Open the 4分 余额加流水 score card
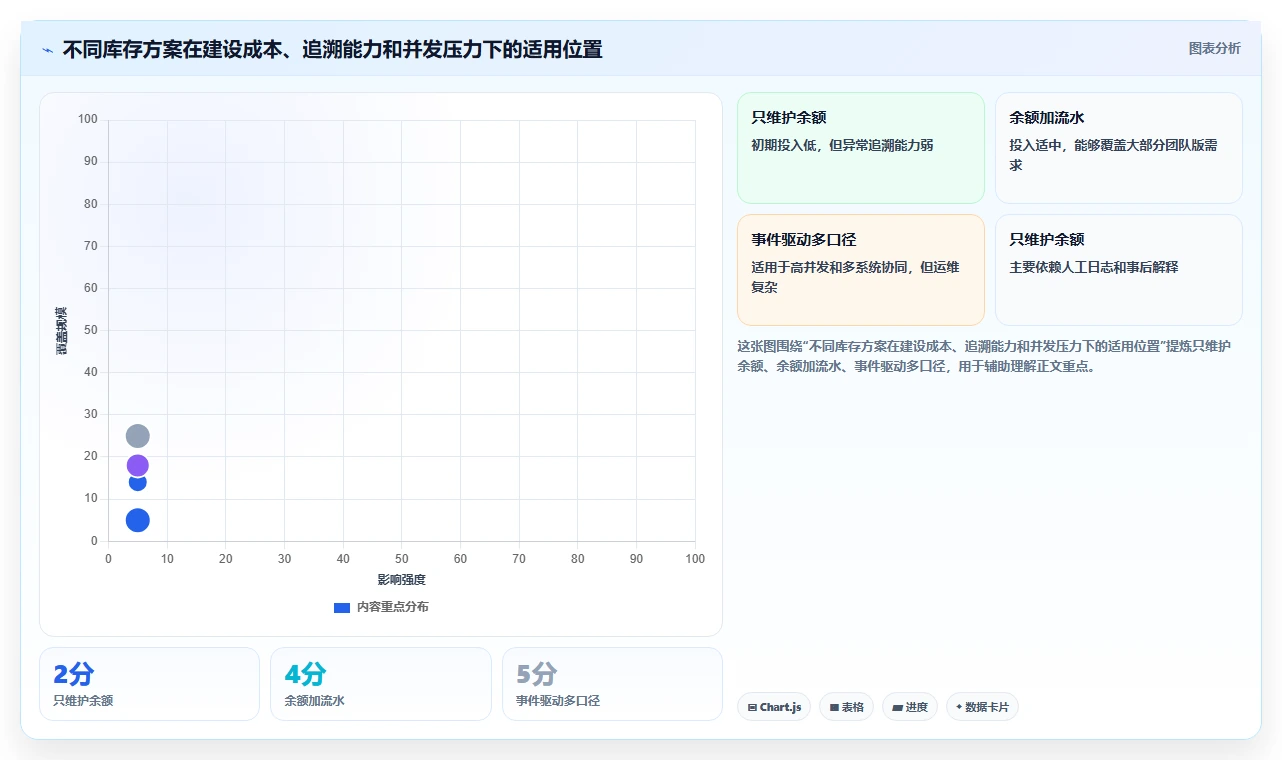The image size is (1282, 760). click(x=381, y=684)
